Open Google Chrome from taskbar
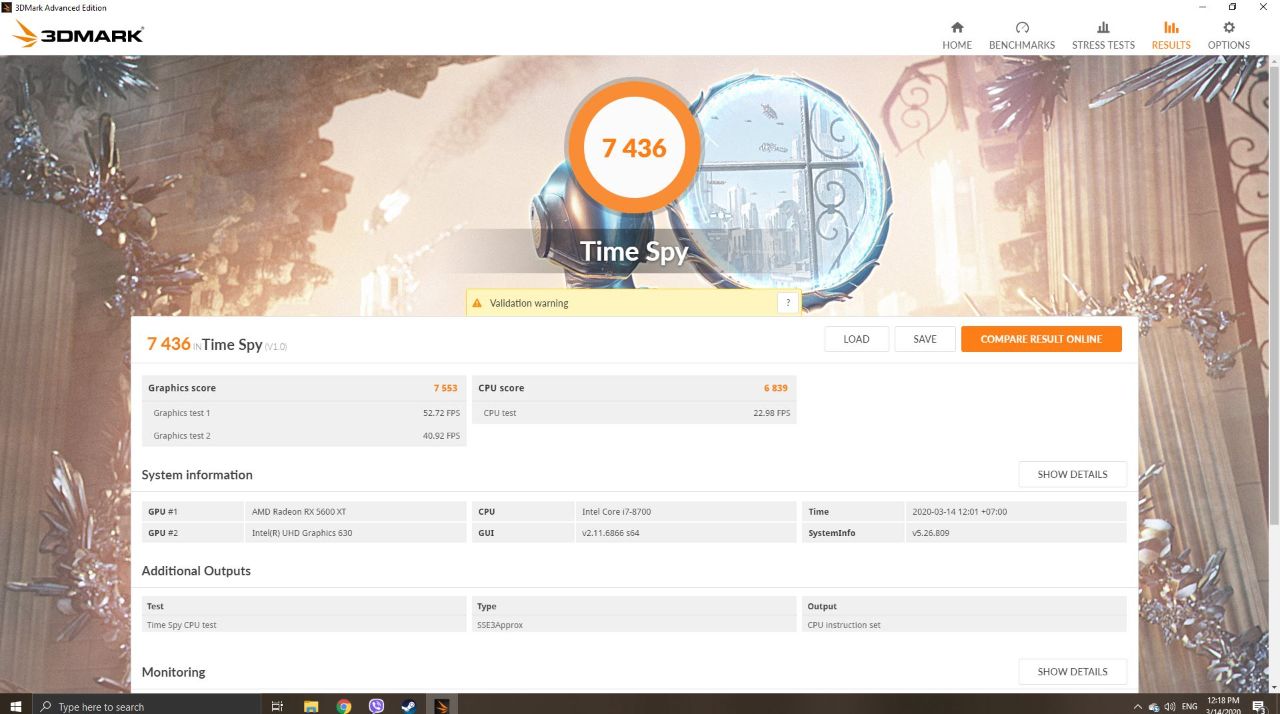Screen dimensions: 1280x714 tap(343, 706)
